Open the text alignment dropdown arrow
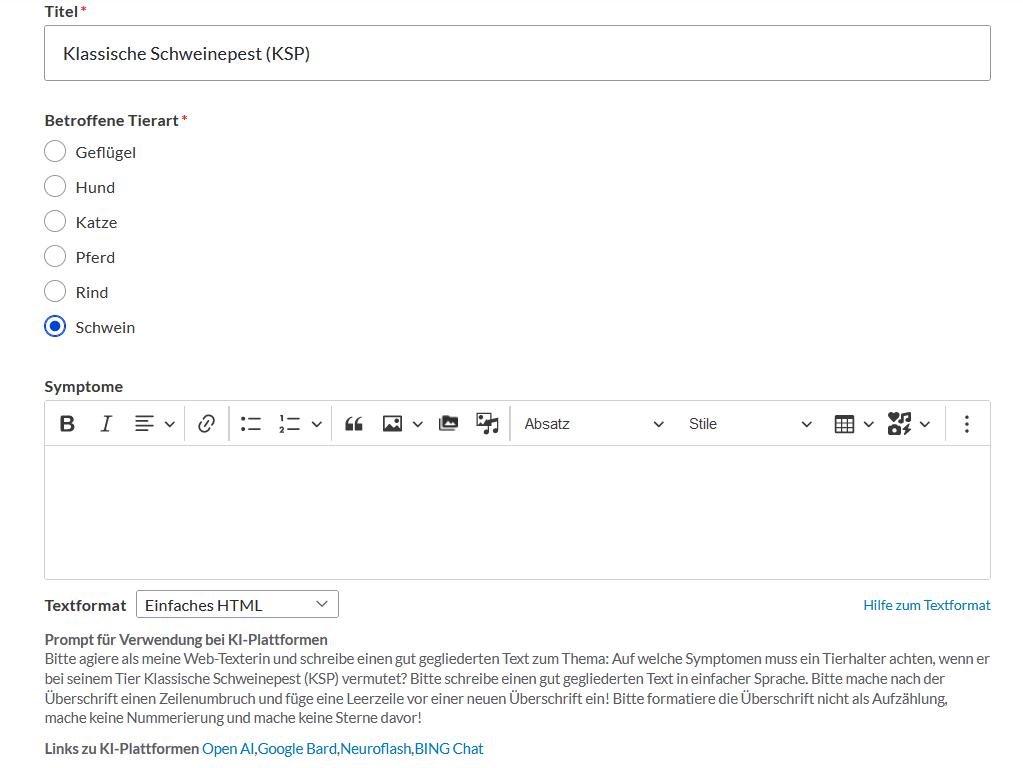 point(170,424)
